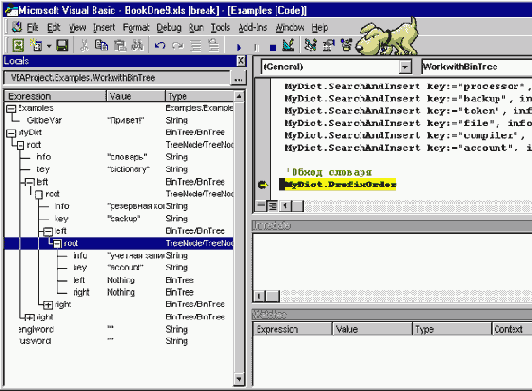
Task: Switch to the Microsoft Excel view icon
Action: click(x=18, y=45)
